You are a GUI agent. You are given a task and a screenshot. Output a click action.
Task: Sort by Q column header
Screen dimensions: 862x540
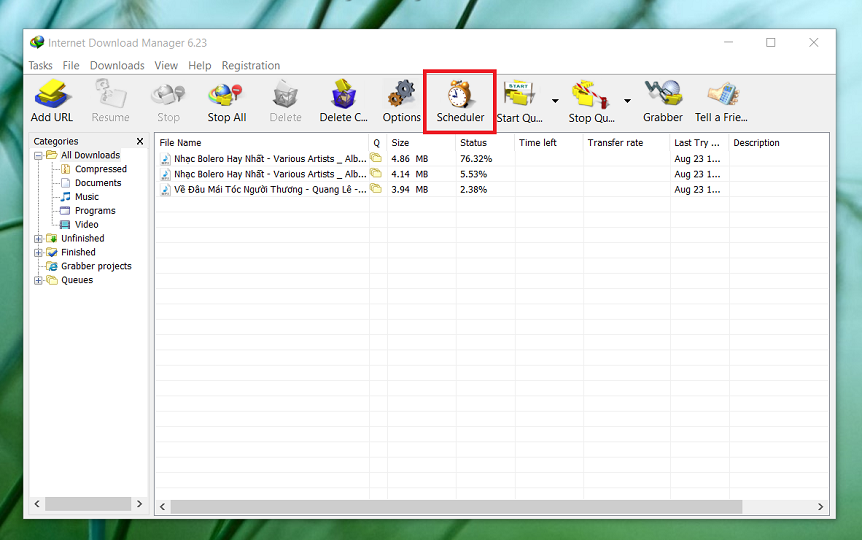pyautogui.click(x=378, y=142)
